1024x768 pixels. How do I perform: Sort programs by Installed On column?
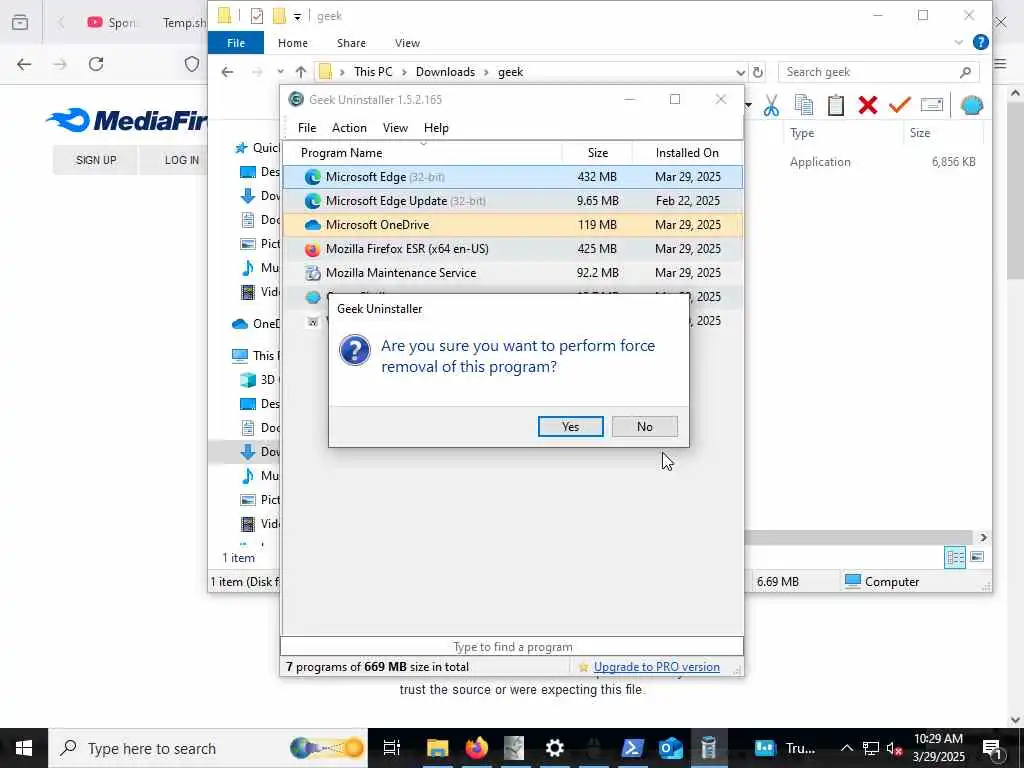[687, 153]
